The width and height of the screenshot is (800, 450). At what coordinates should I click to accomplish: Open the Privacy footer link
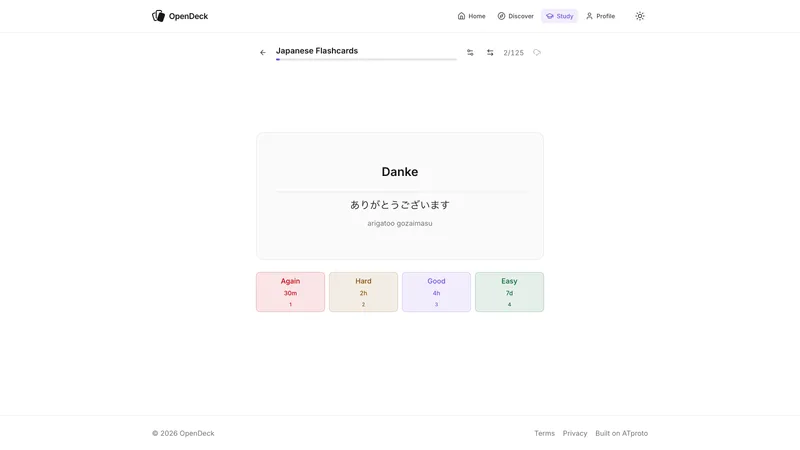point(575,433)
